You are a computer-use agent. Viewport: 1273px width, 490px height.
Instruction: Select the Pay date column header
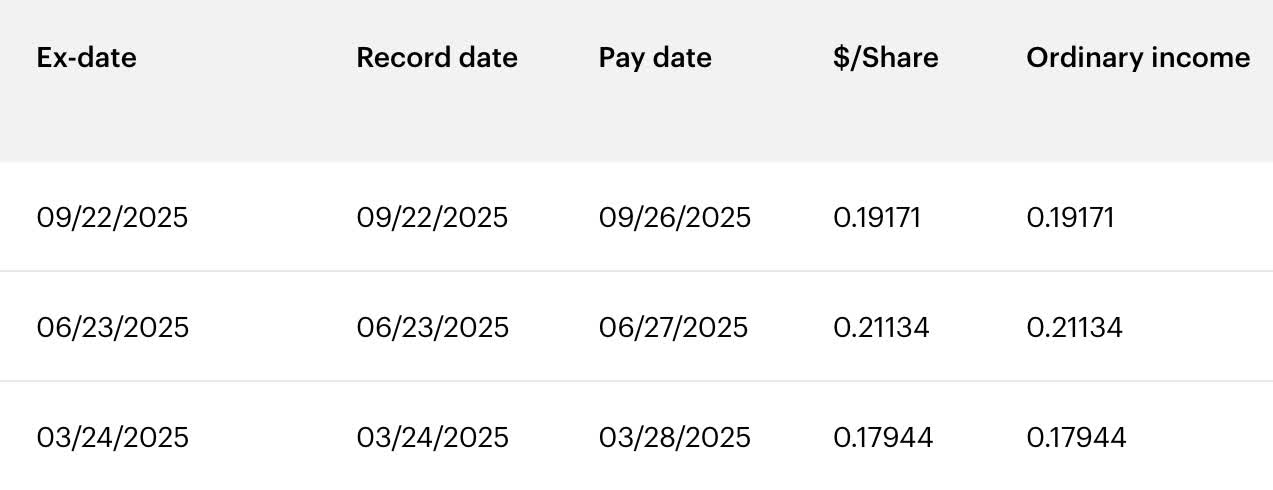coord(655,58)
